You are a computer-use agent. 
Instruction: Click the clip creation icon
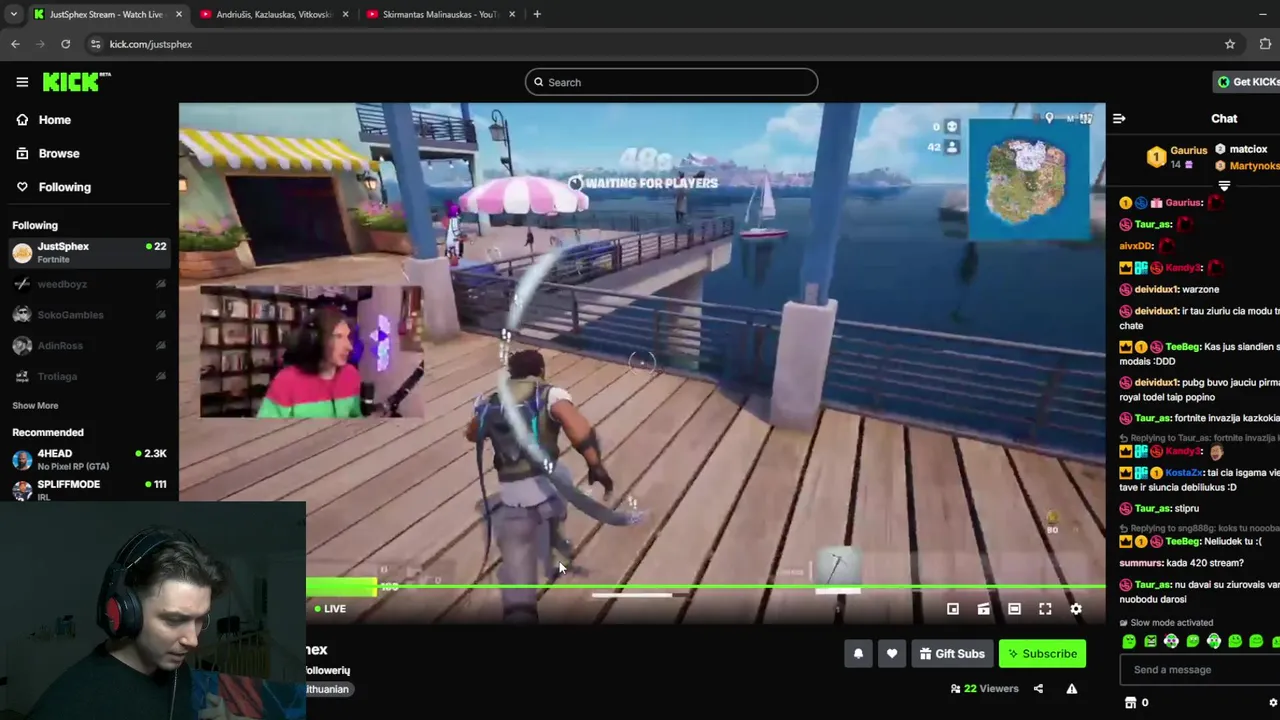[984, 609]
